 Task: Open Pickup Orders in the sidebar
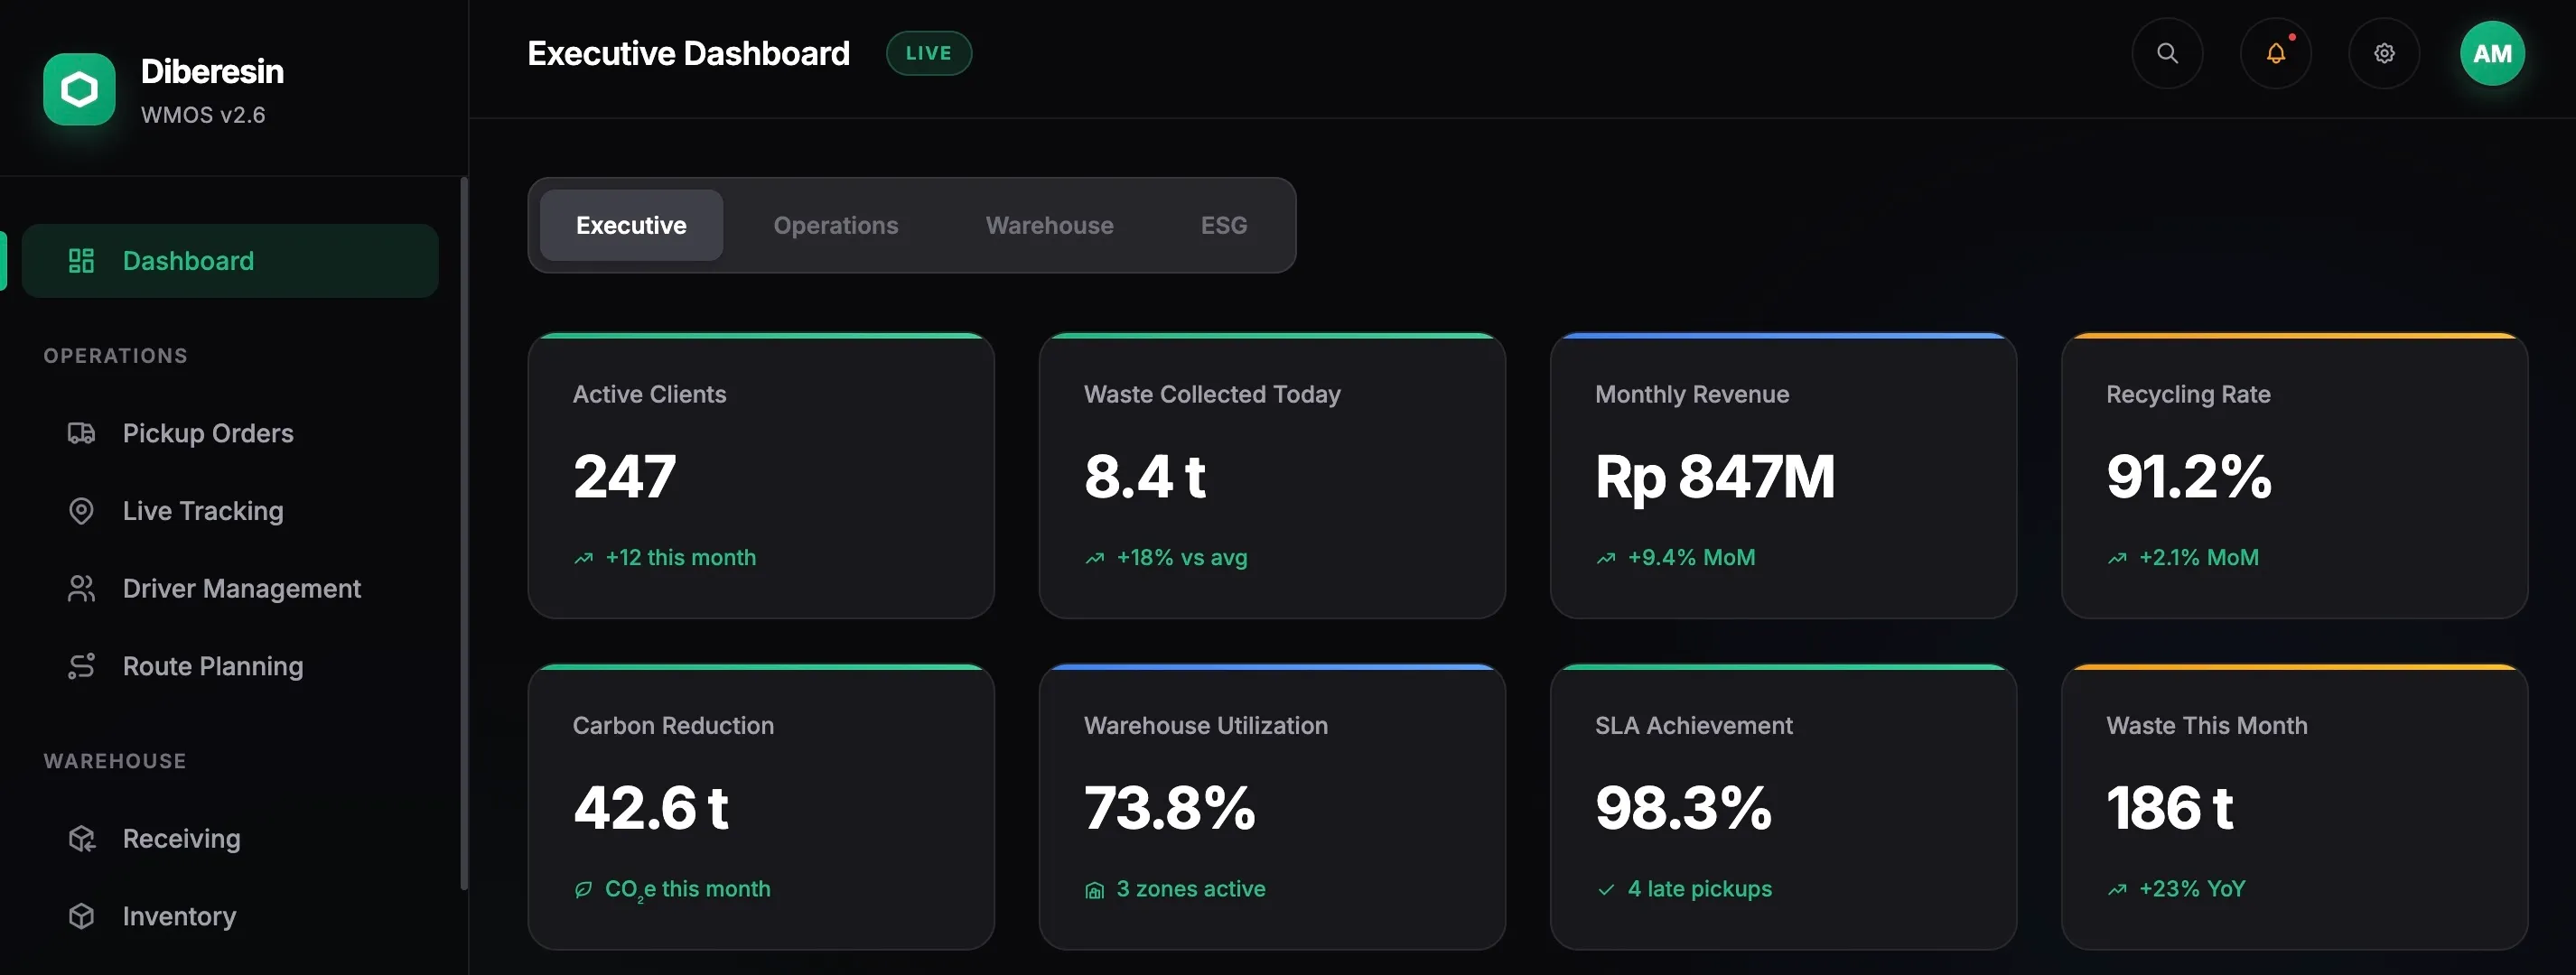coord(230,433)
